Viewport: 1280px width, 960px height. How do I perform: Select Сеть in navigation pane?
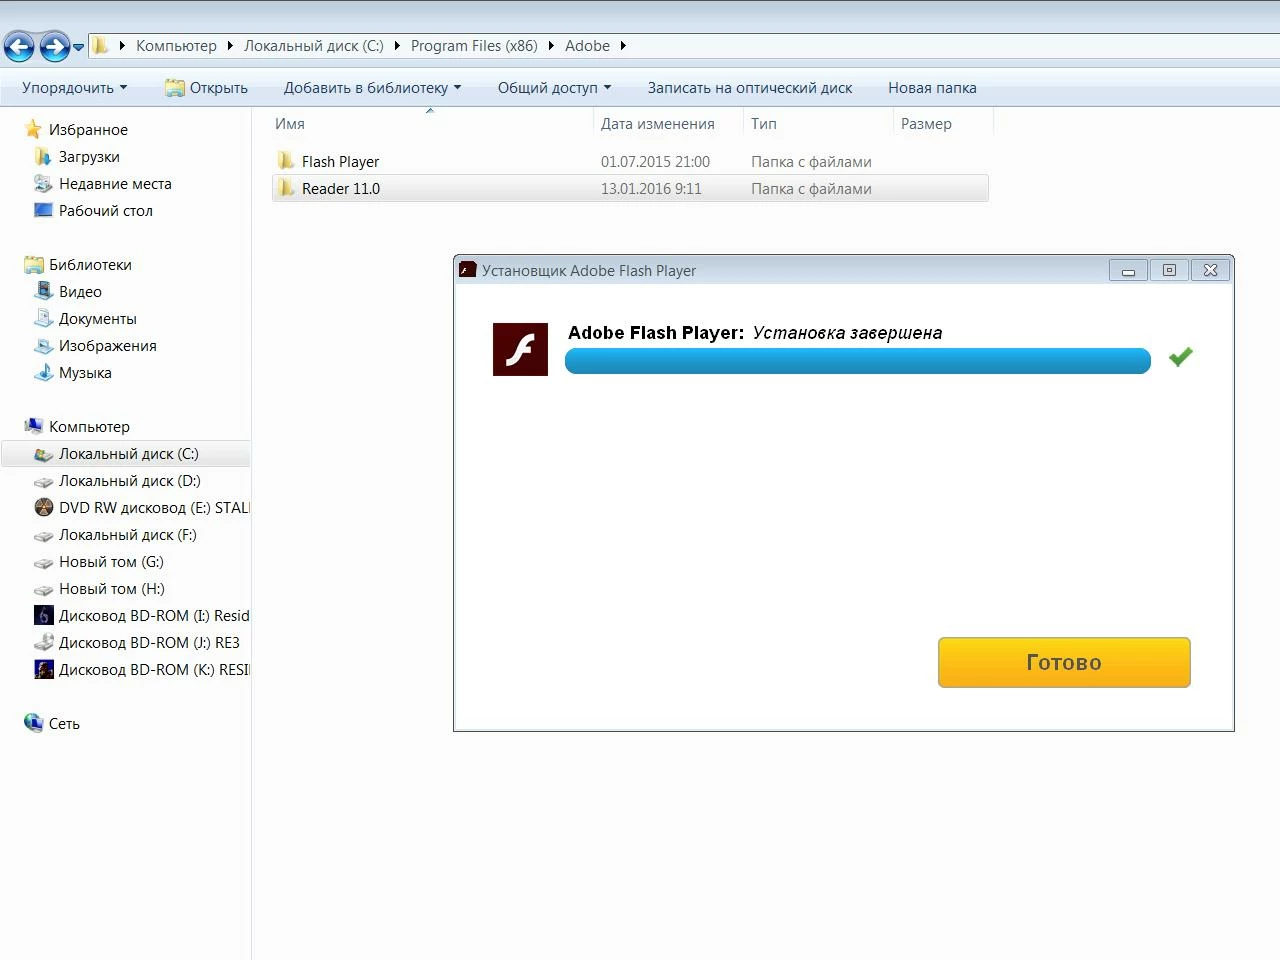click(x=64, y=724)
